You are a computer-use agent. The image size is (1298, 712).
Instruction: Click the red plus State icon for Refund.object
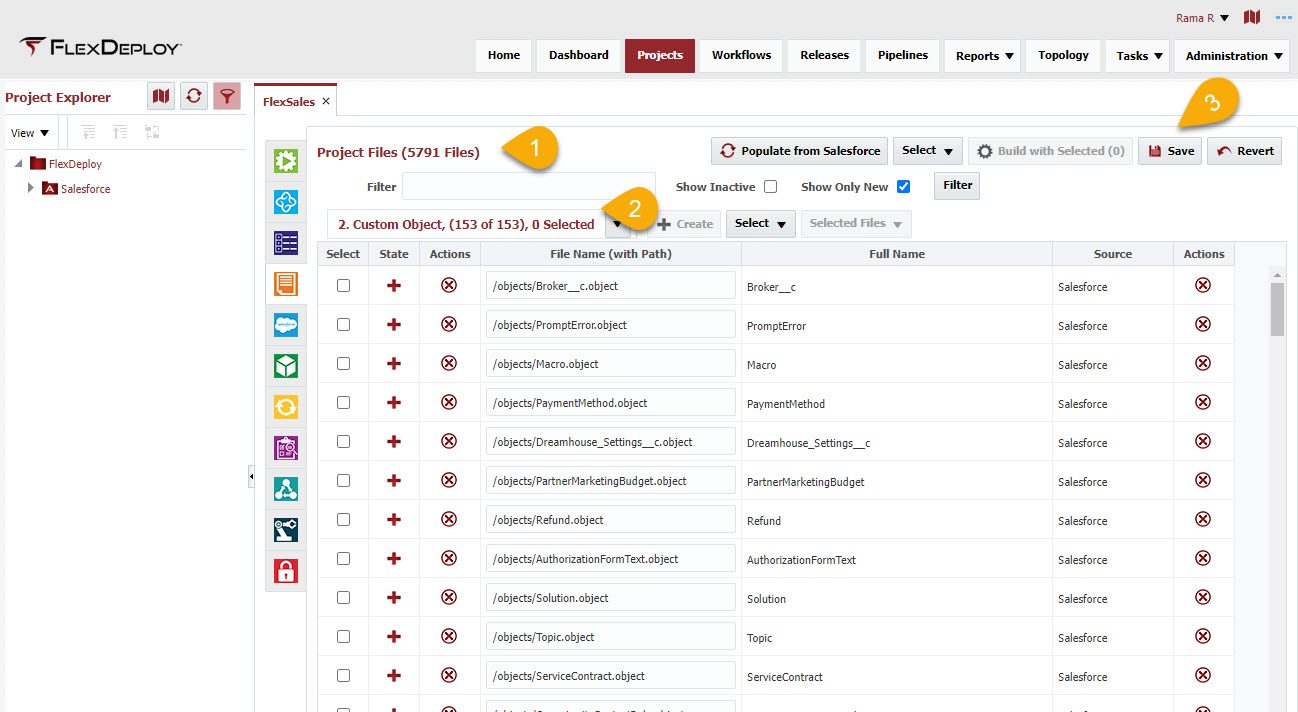coord(394,520)
